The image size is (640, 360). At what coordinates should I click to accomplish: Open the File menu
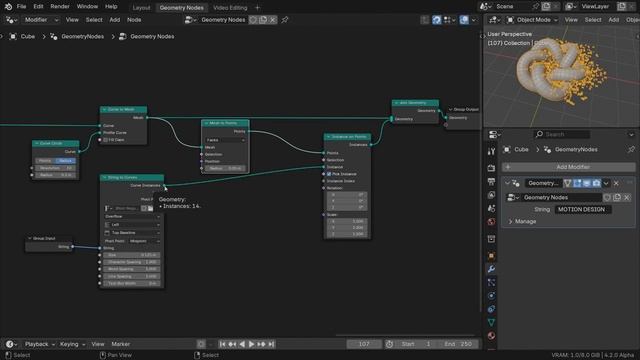pyautogui.click(x=21, y=7)
